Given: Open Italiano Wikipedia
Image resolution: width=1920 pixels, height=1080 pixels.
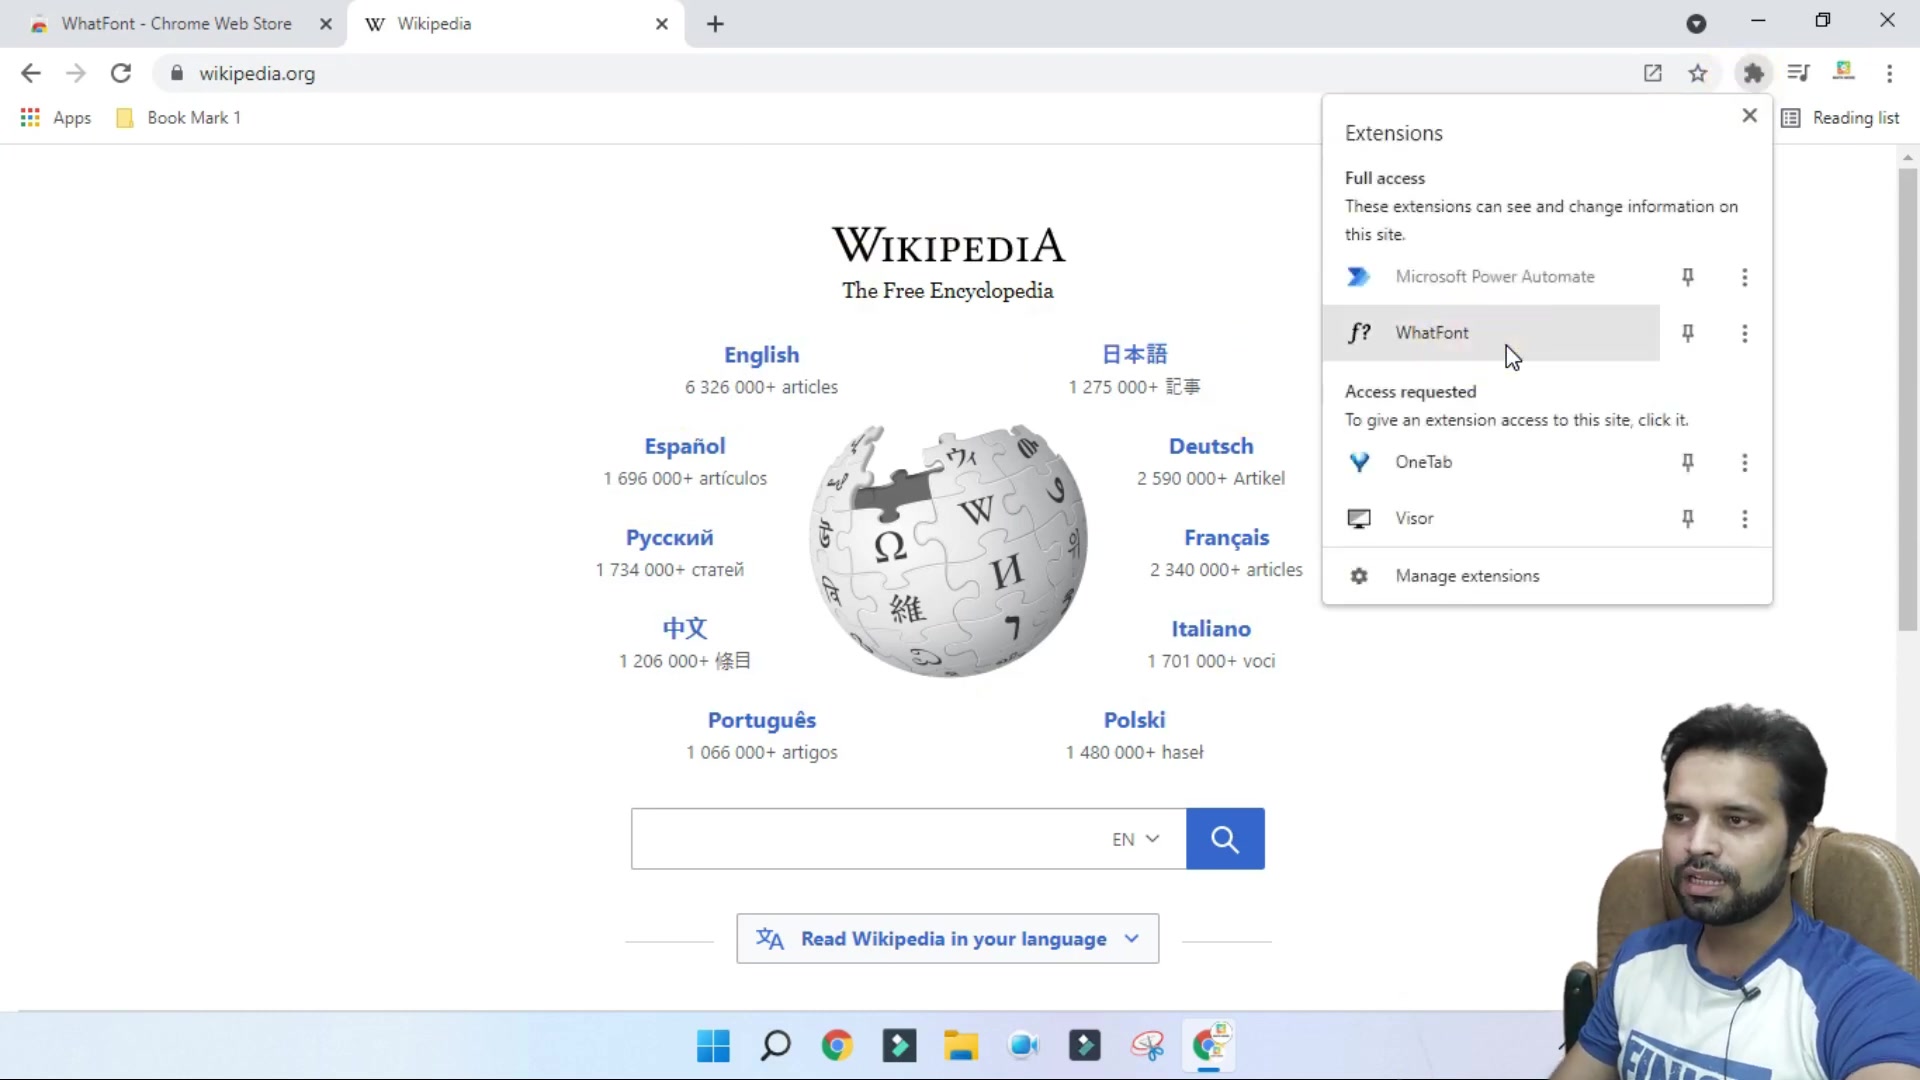Looking at the screenshot, I should click(x=1211, y=629).
